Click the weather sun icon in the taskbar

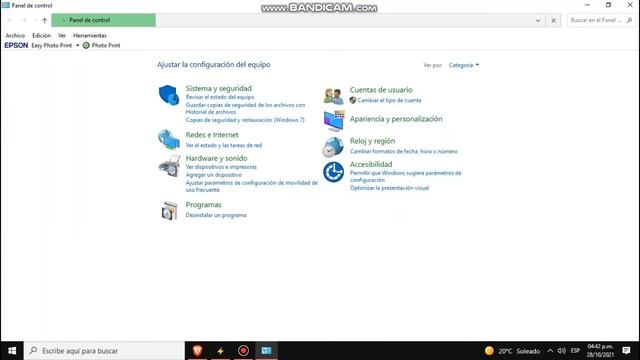(x=489, y=351)
